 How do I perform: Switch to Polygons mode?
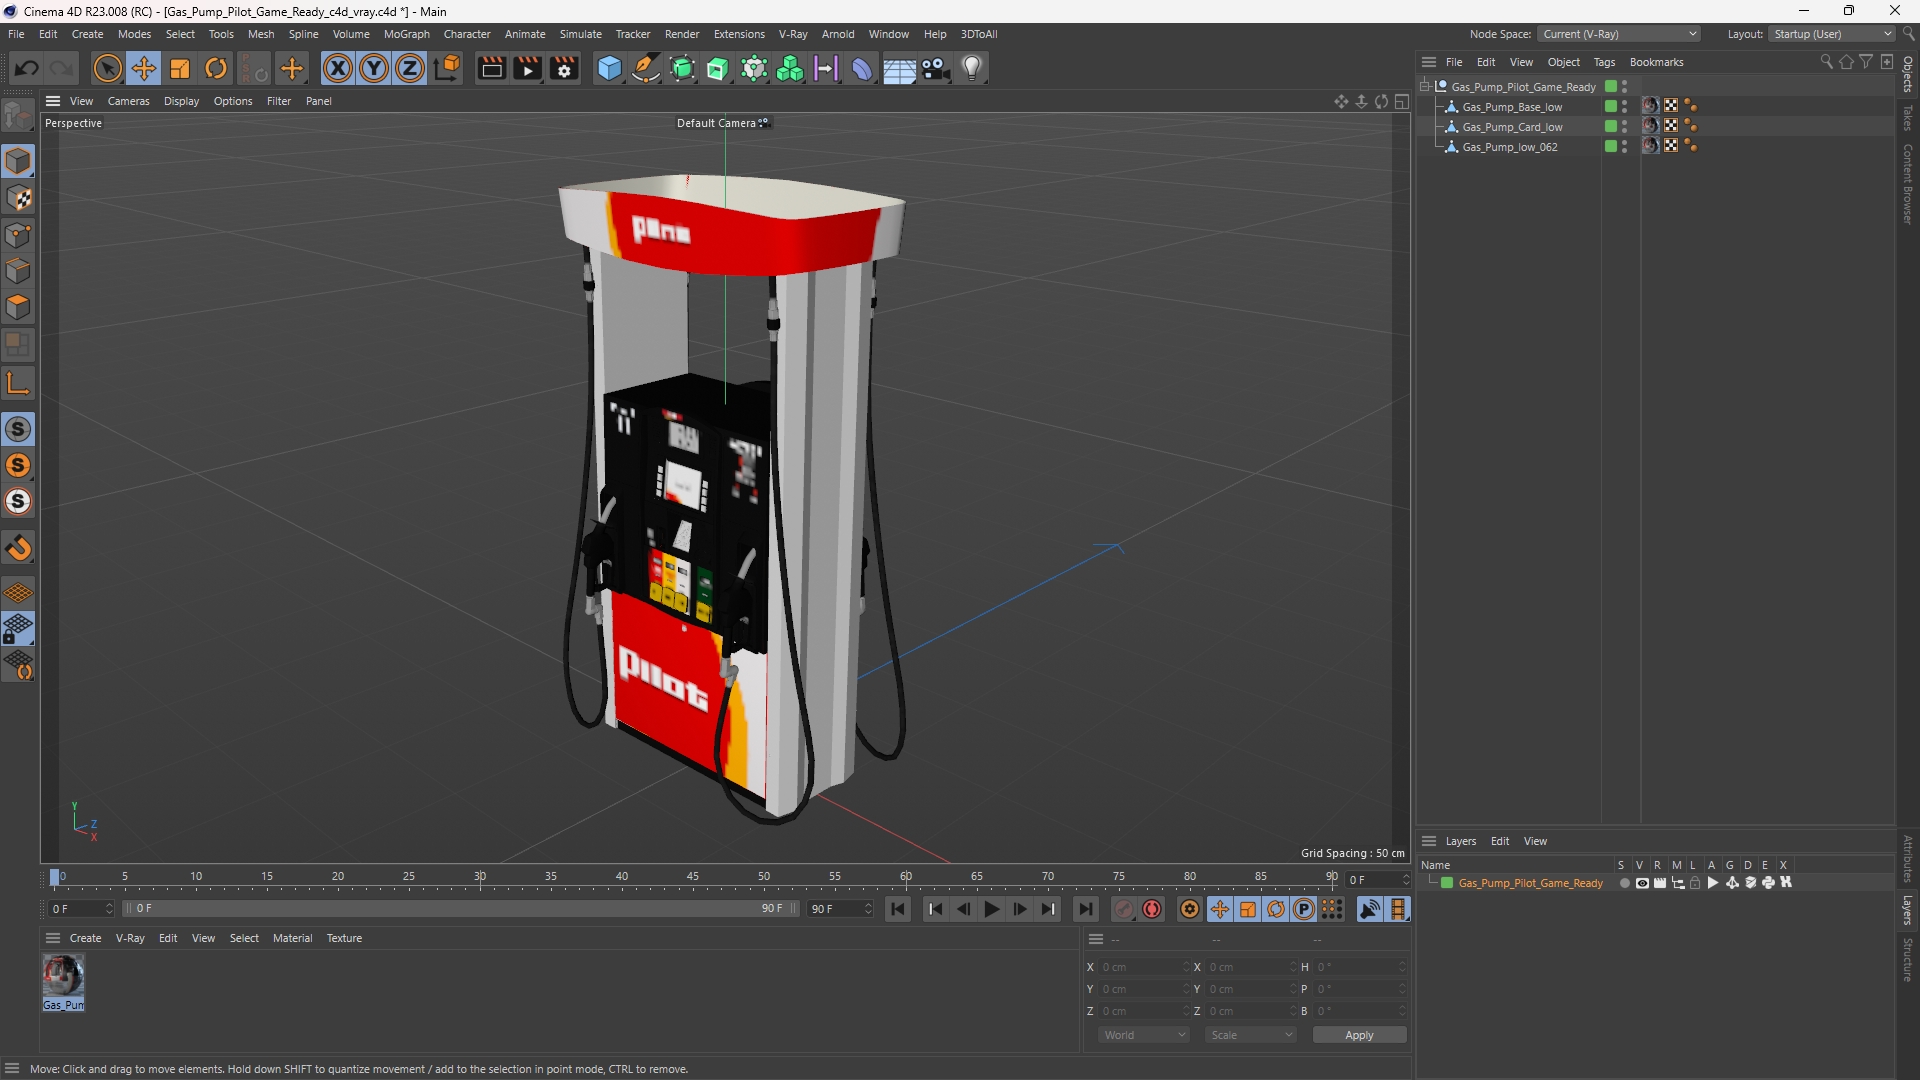[18, 307]
